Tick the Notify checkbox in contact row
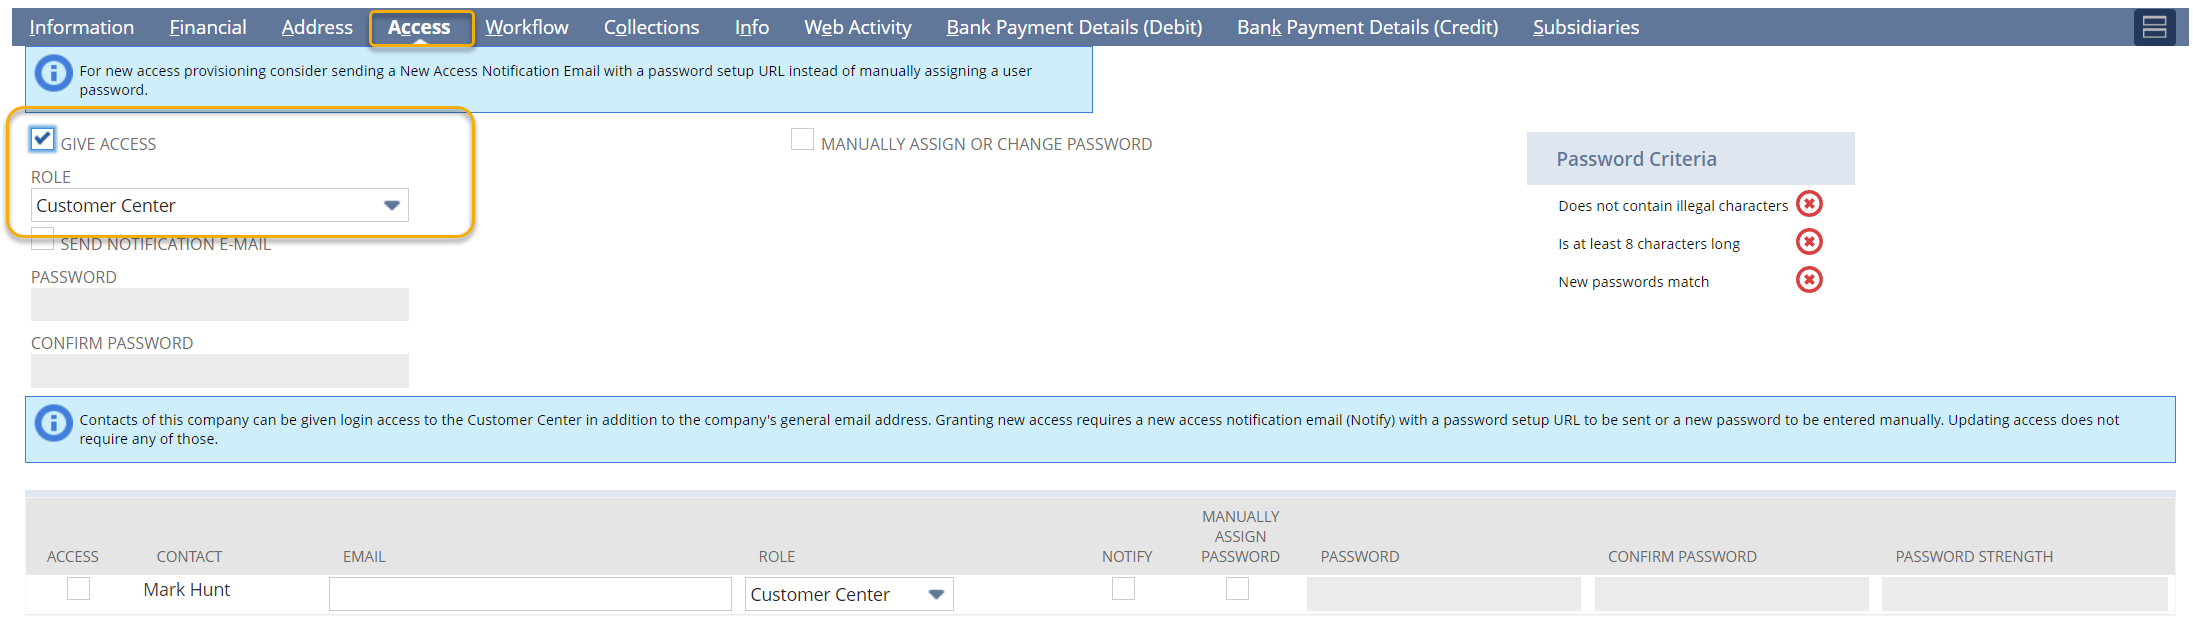2193x628 pixels. pos(1123,589)
